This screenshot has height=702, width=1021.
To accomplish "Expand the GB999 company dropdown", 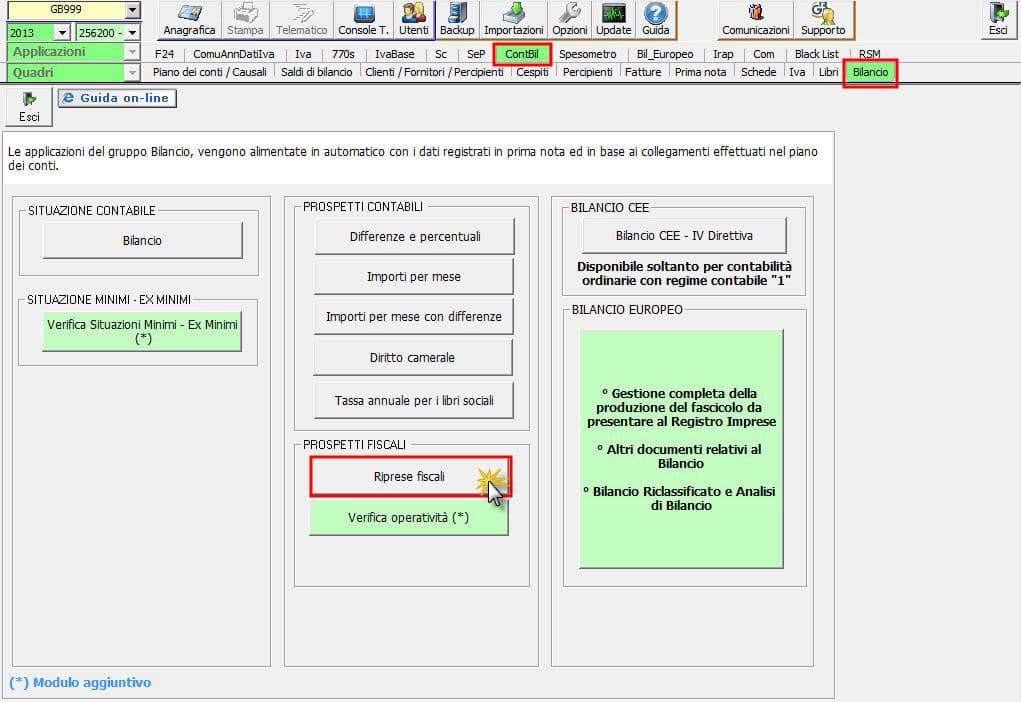I will pos(133,11).
